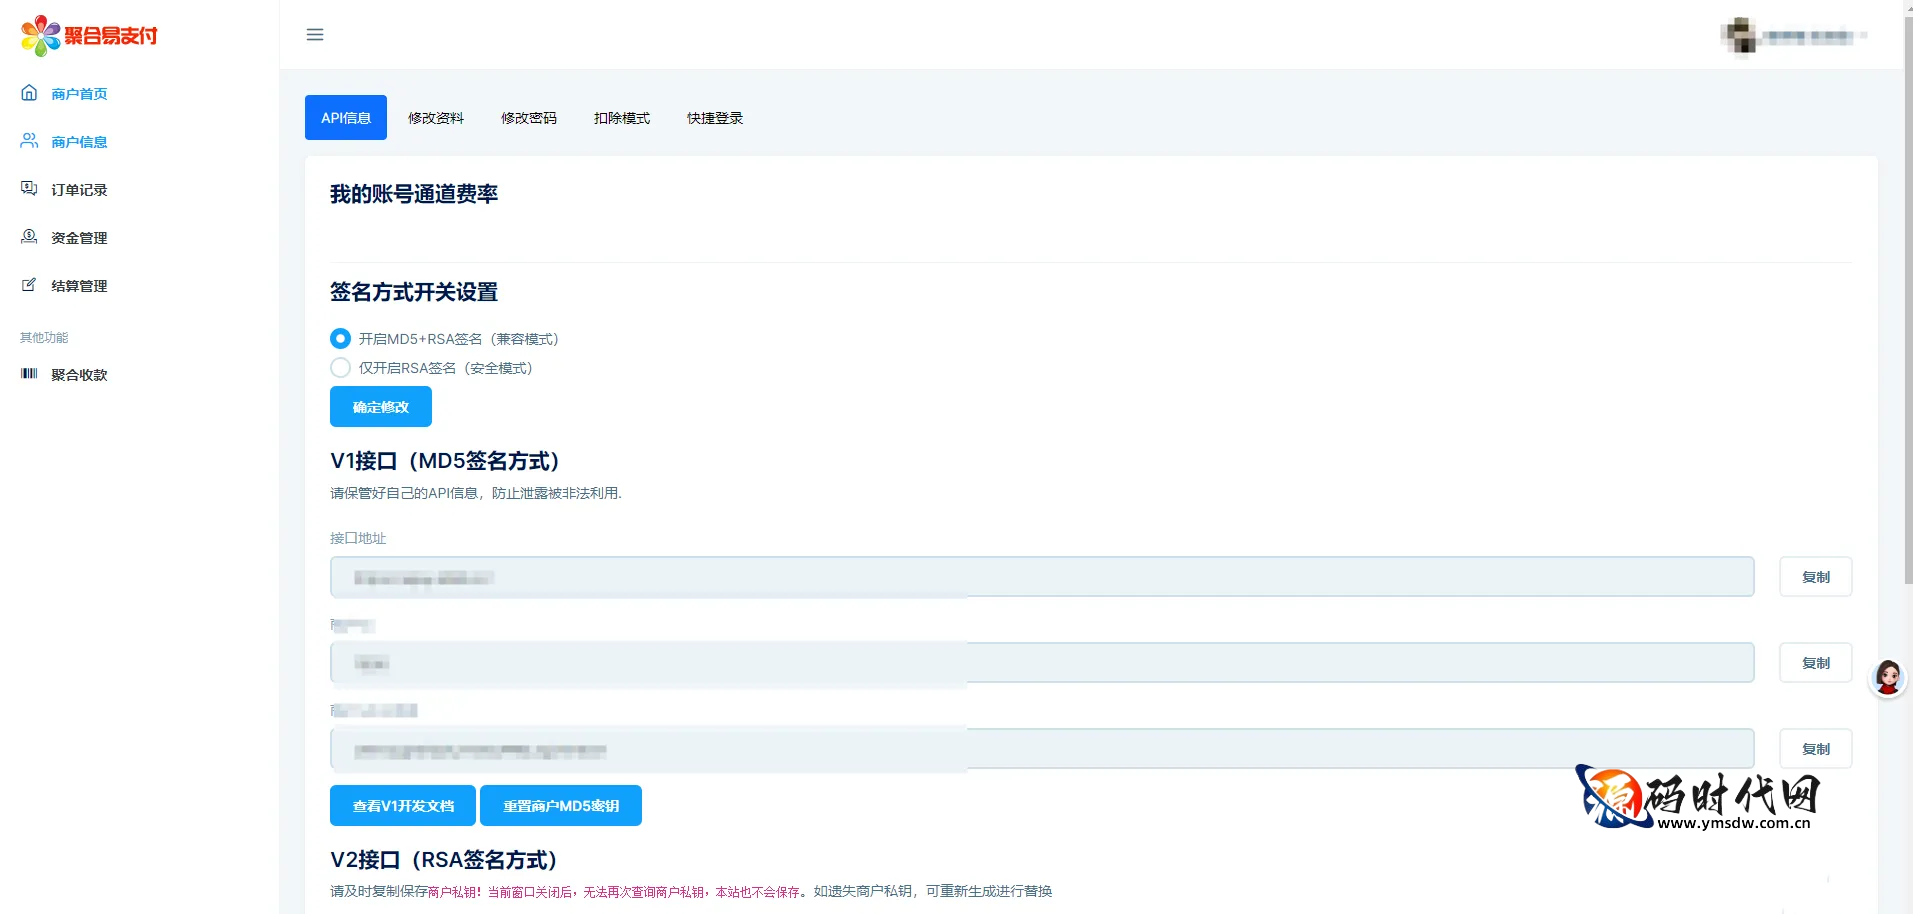Screen dimensions: 1913x914
Task: Switch to the 修改密码 tab
Action: [529, 118]
